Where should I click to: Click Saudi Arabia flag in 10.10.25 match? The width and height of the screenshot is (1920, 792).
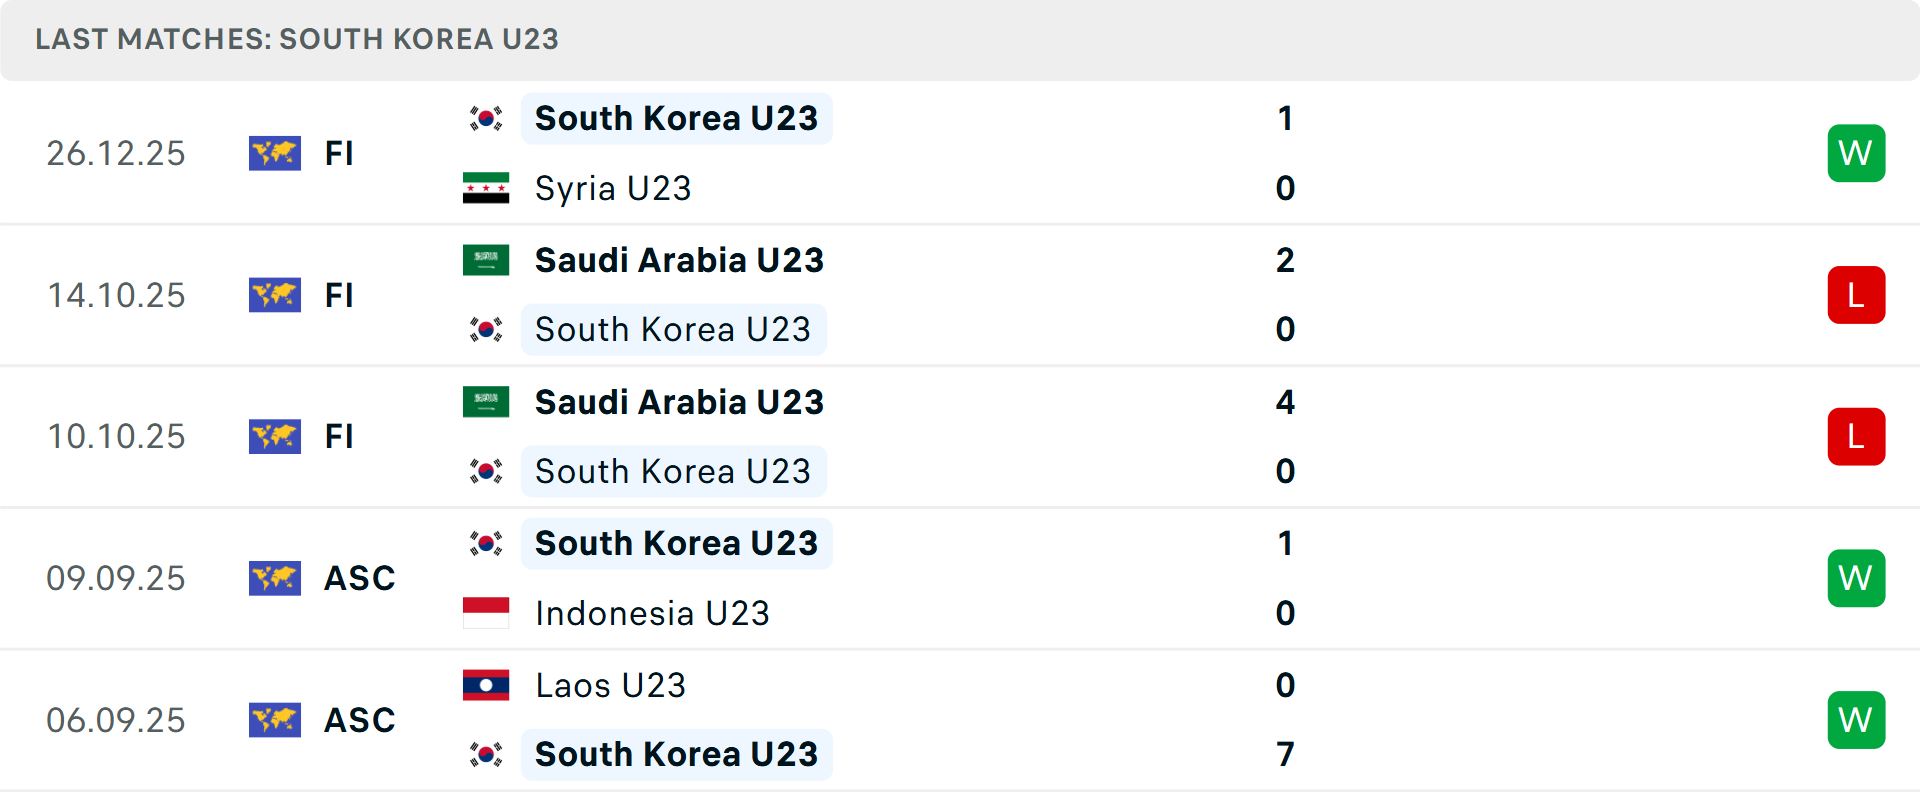click(486, 402)
